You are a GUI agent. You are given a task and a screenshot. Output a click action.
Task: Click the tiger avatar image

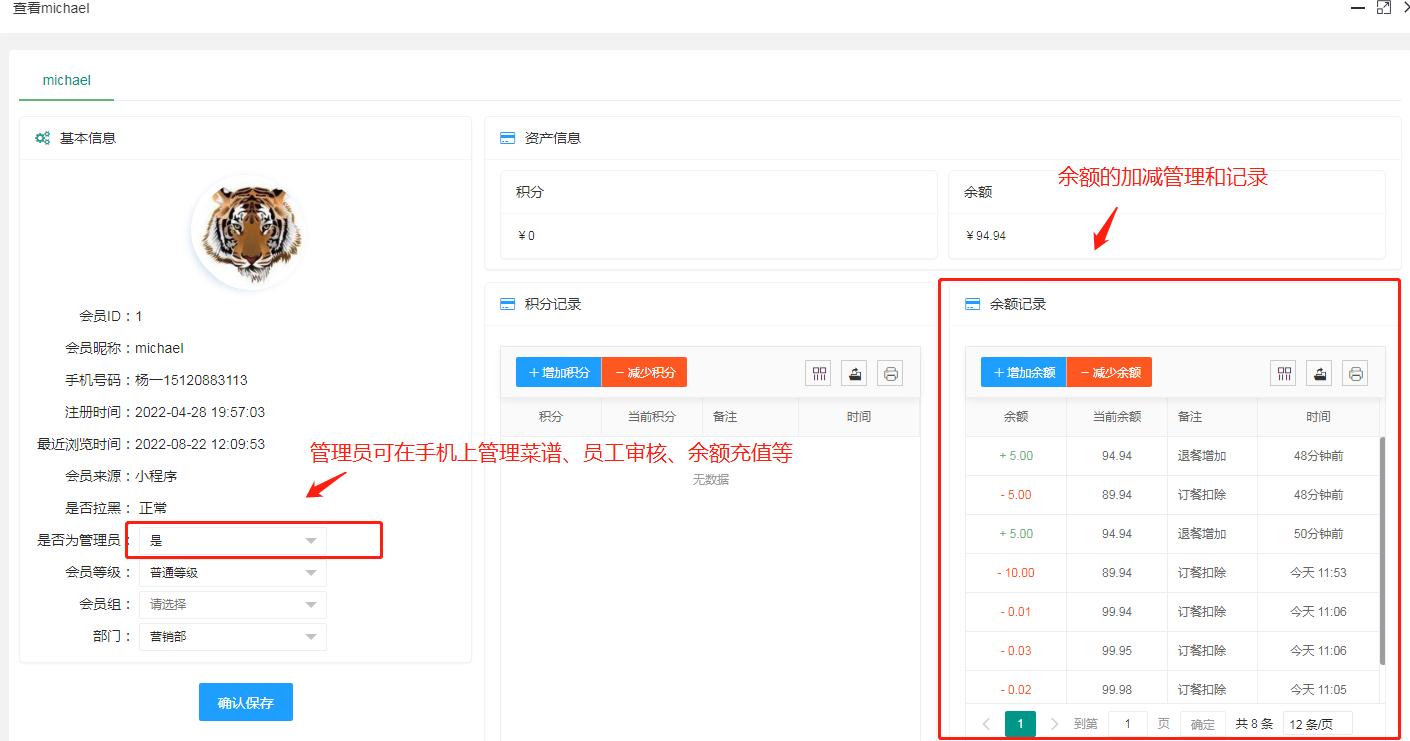tap(246, 232)
